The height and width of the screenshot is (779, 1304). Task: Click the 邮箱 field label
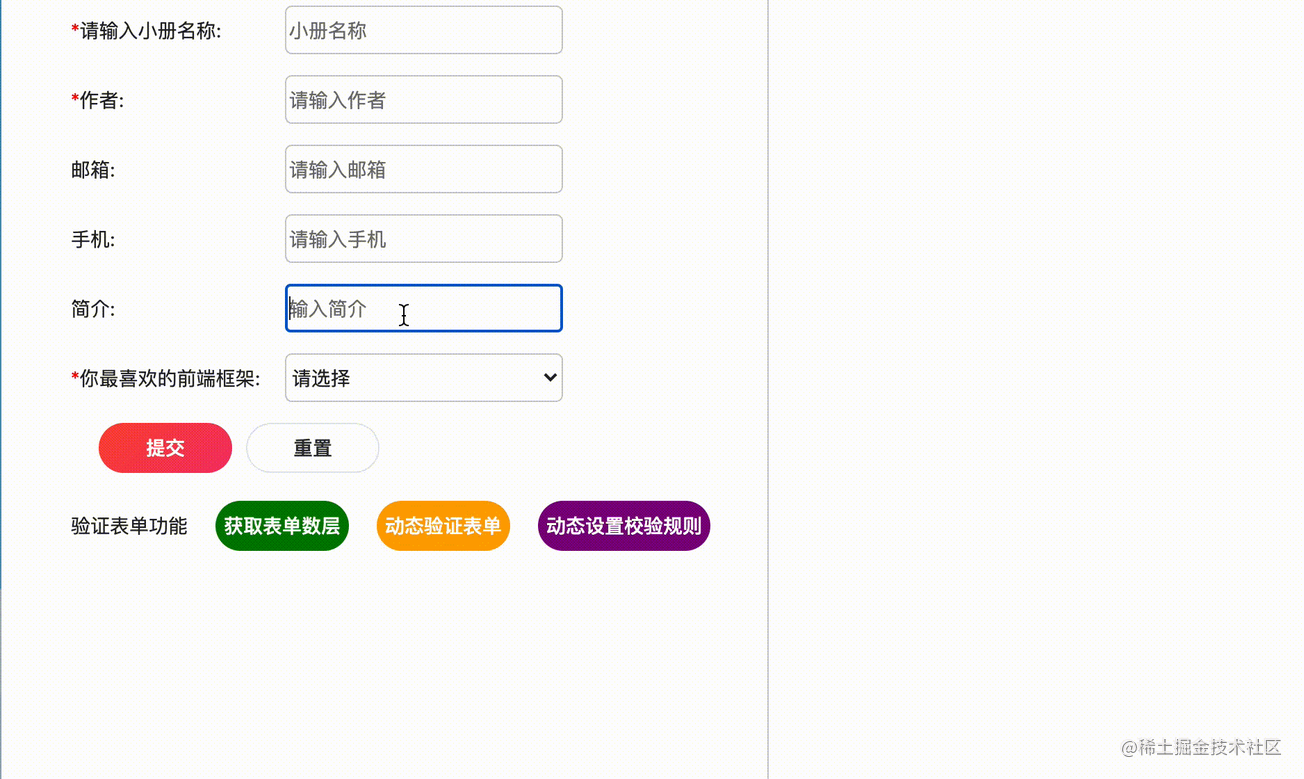92,169
